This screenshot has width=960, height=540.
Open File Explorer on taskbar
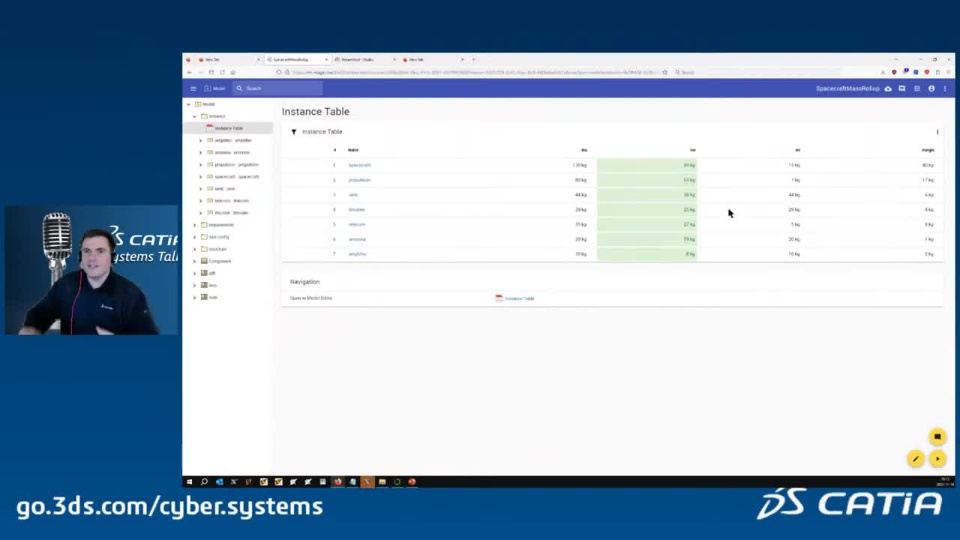point(382,482)
